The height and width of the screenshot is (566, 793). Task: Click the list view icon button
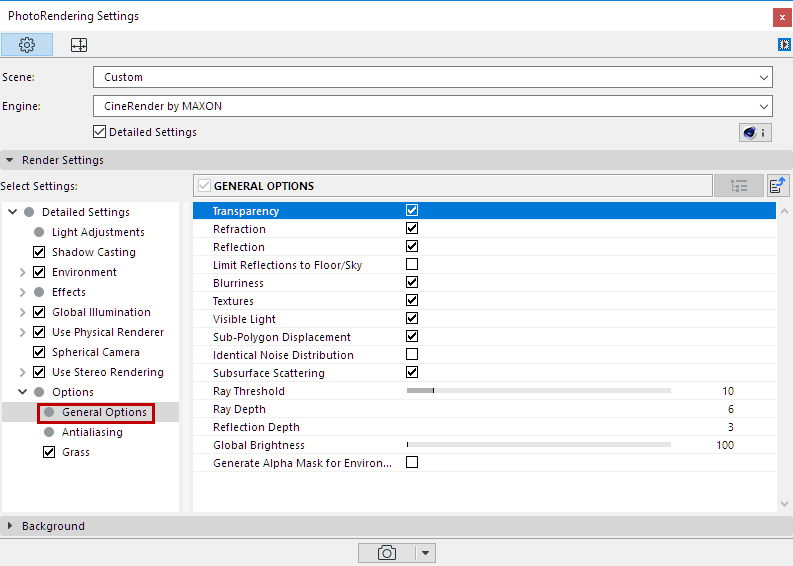(739, 186)
